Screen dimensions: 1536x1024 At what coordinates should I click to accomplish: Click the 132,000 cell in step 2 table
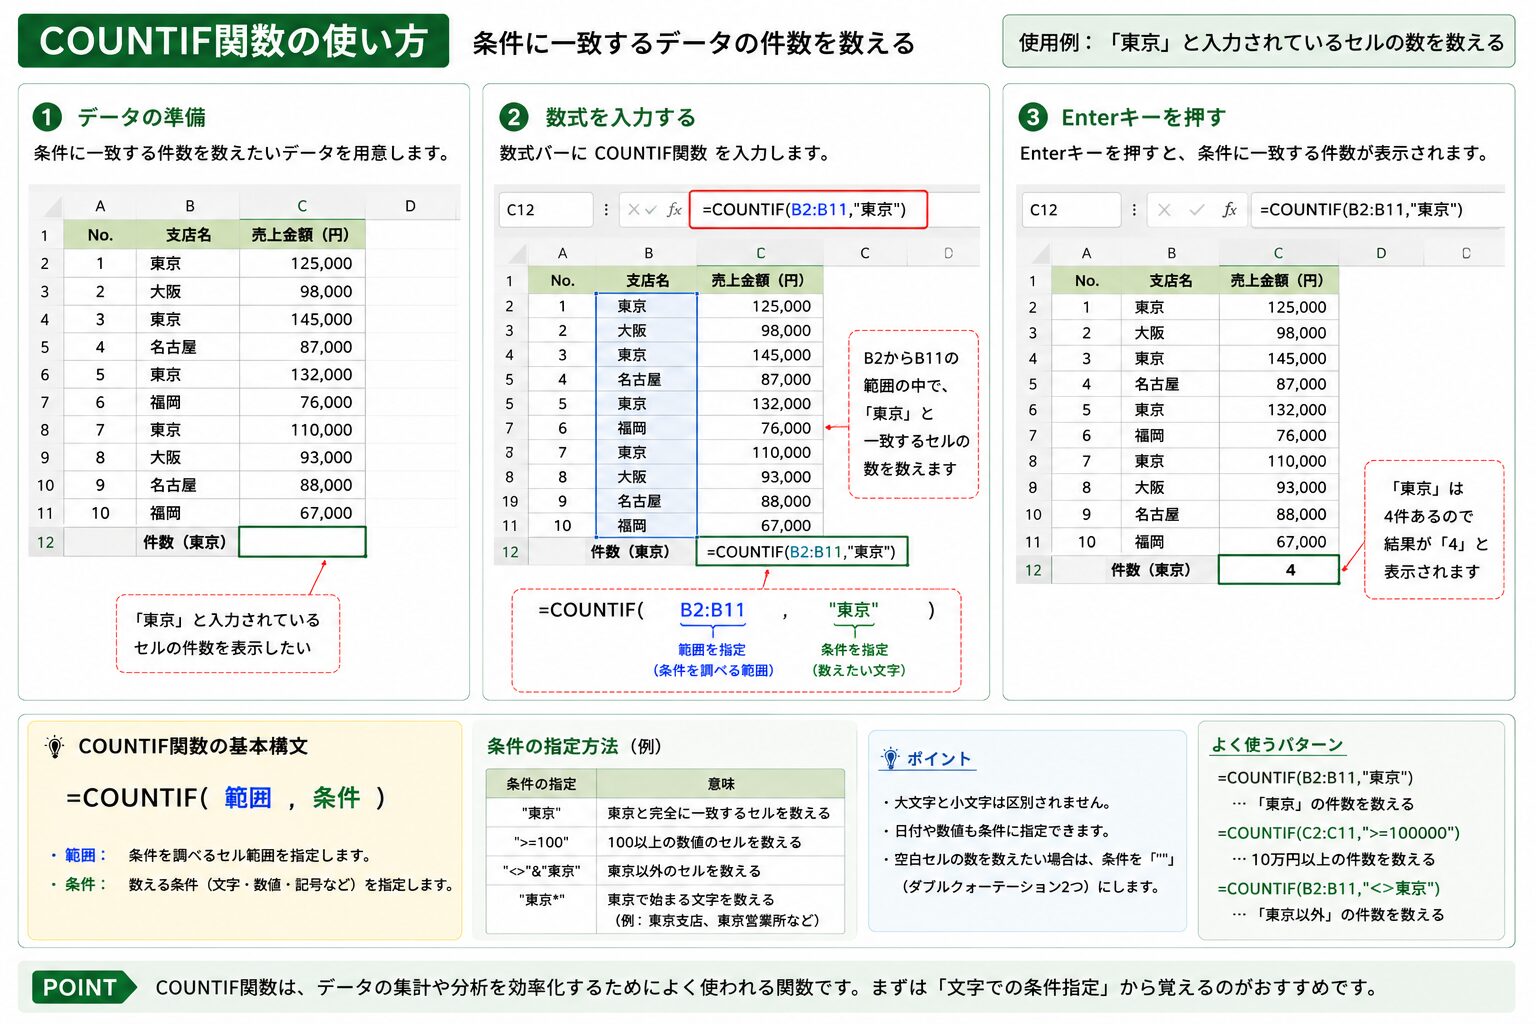pos(760,404)
